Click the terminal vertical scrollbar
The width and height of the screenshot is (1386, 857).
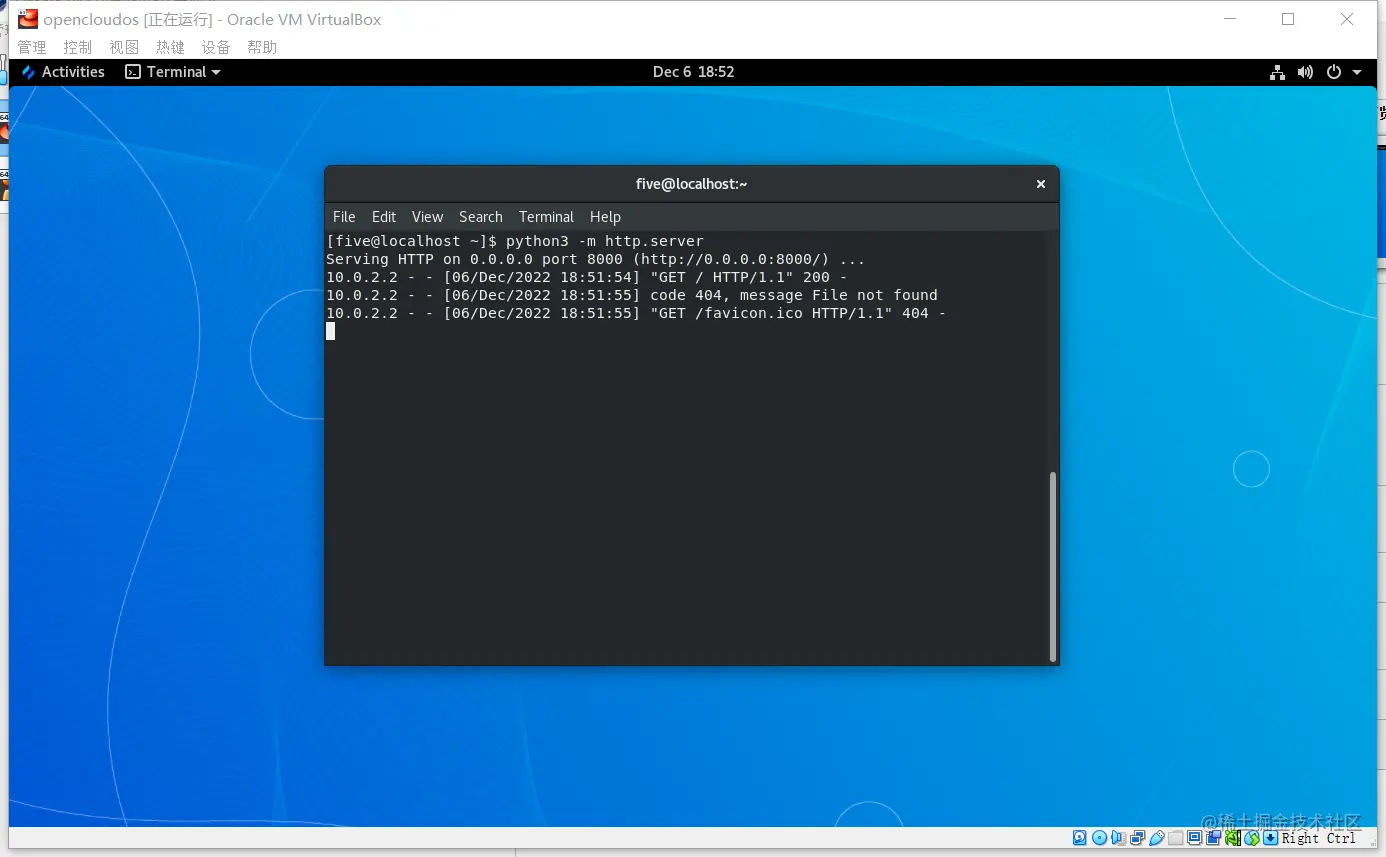[x=1053, y=566]
